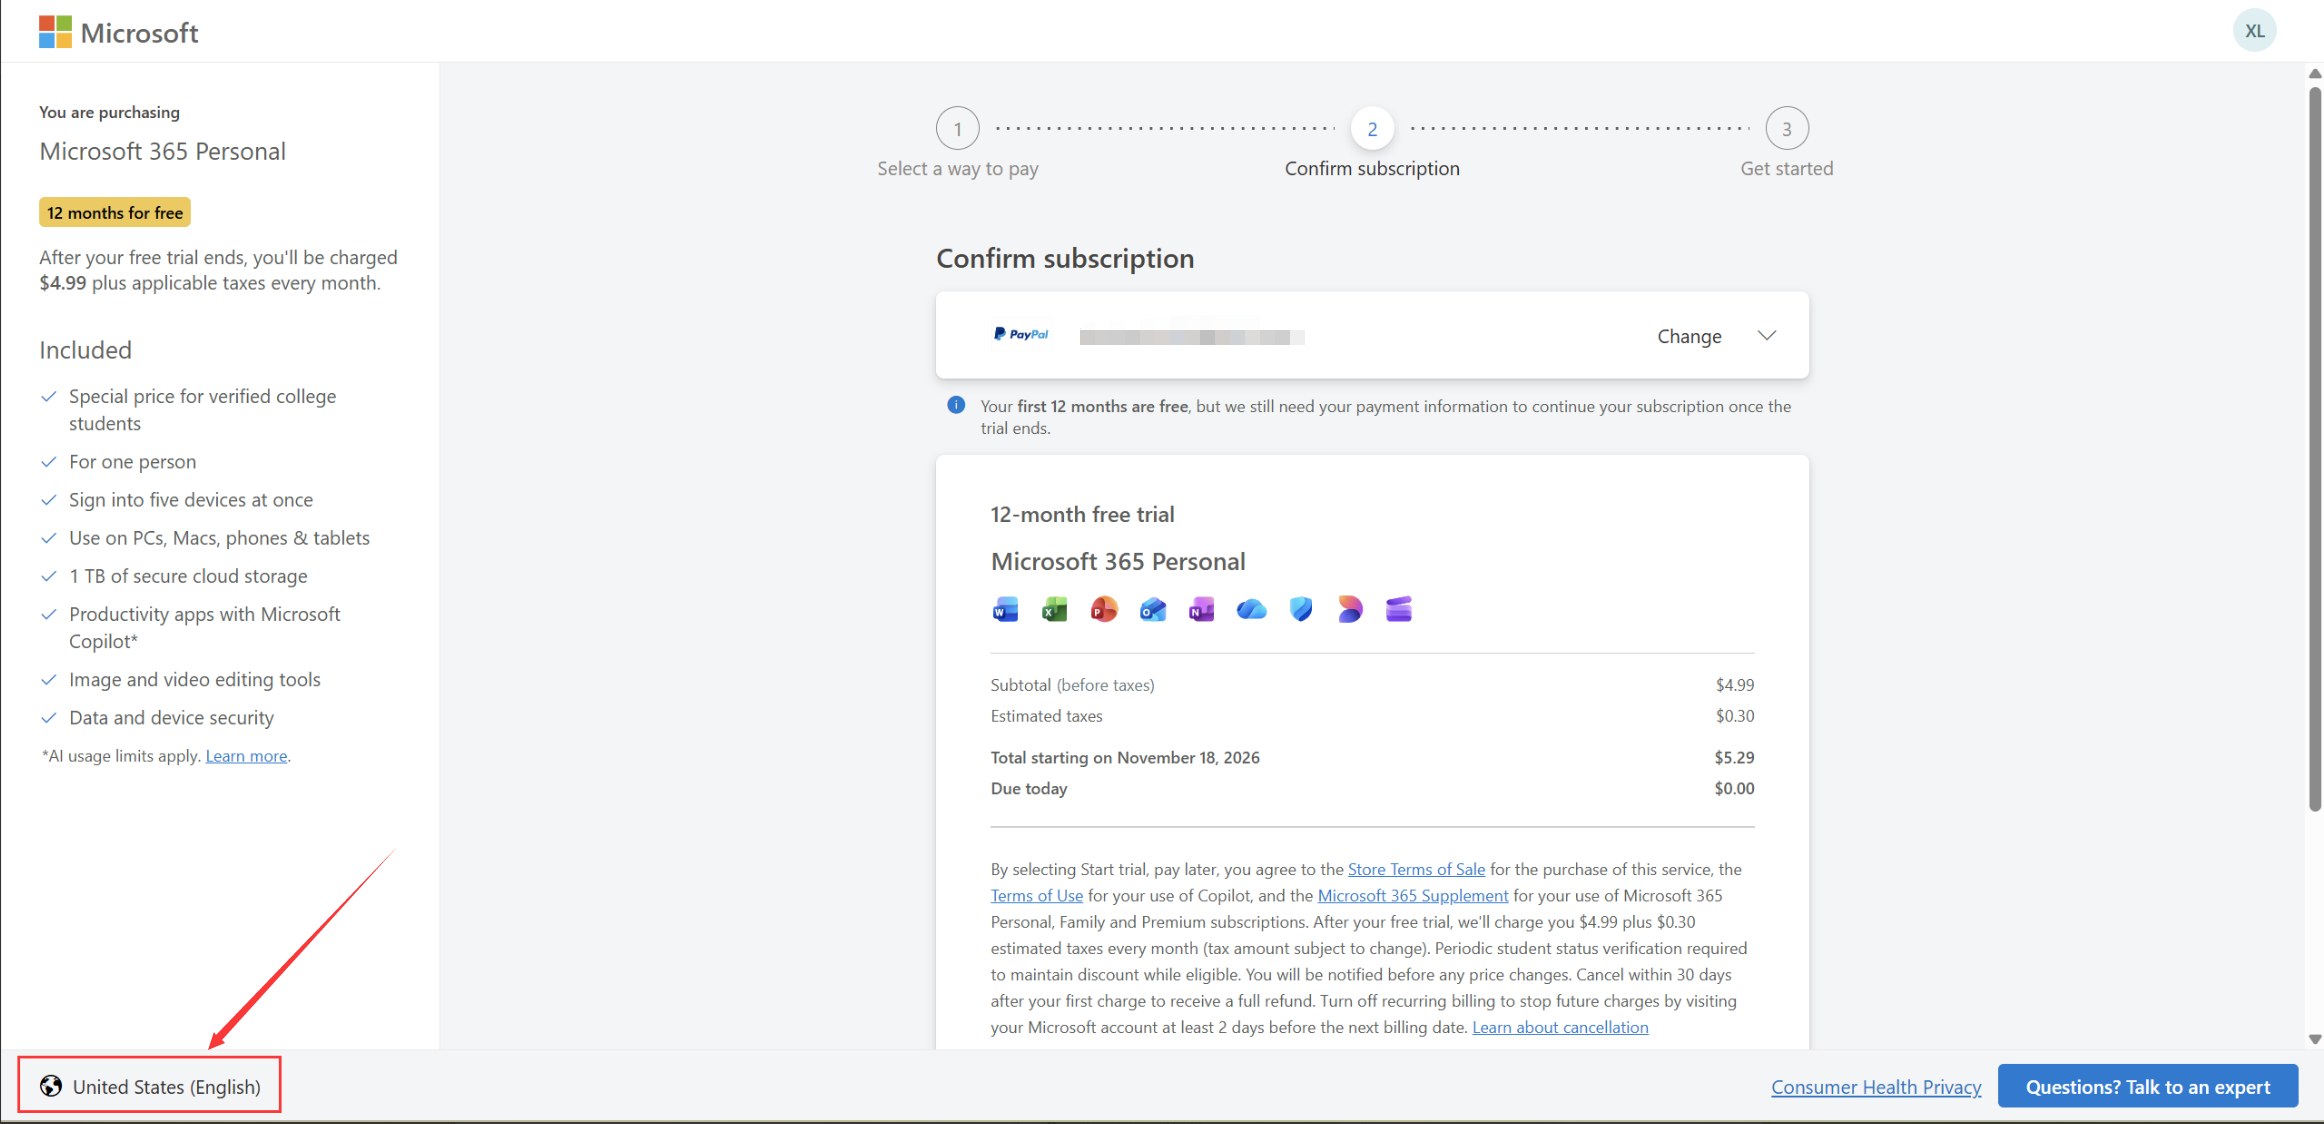Select step 3 Get started
Viewport: 2324px width, 1124px height.
[x=1786, y=129]
